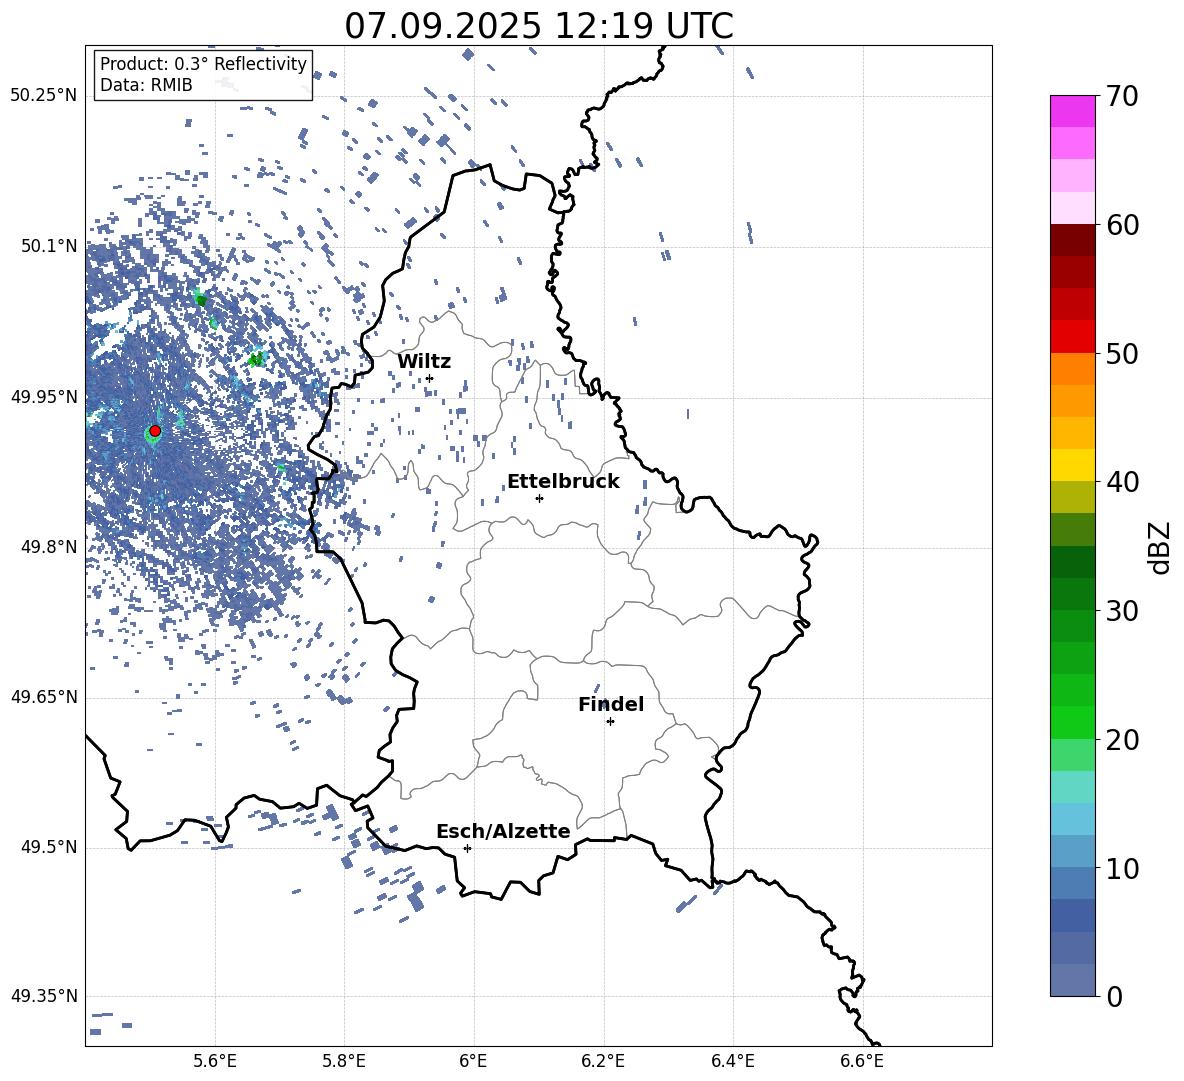Image resolution: width=1184 pixels, height=1081 pixels.
Task: Click the dark green echo north of radar
Action: pos(201,300)
